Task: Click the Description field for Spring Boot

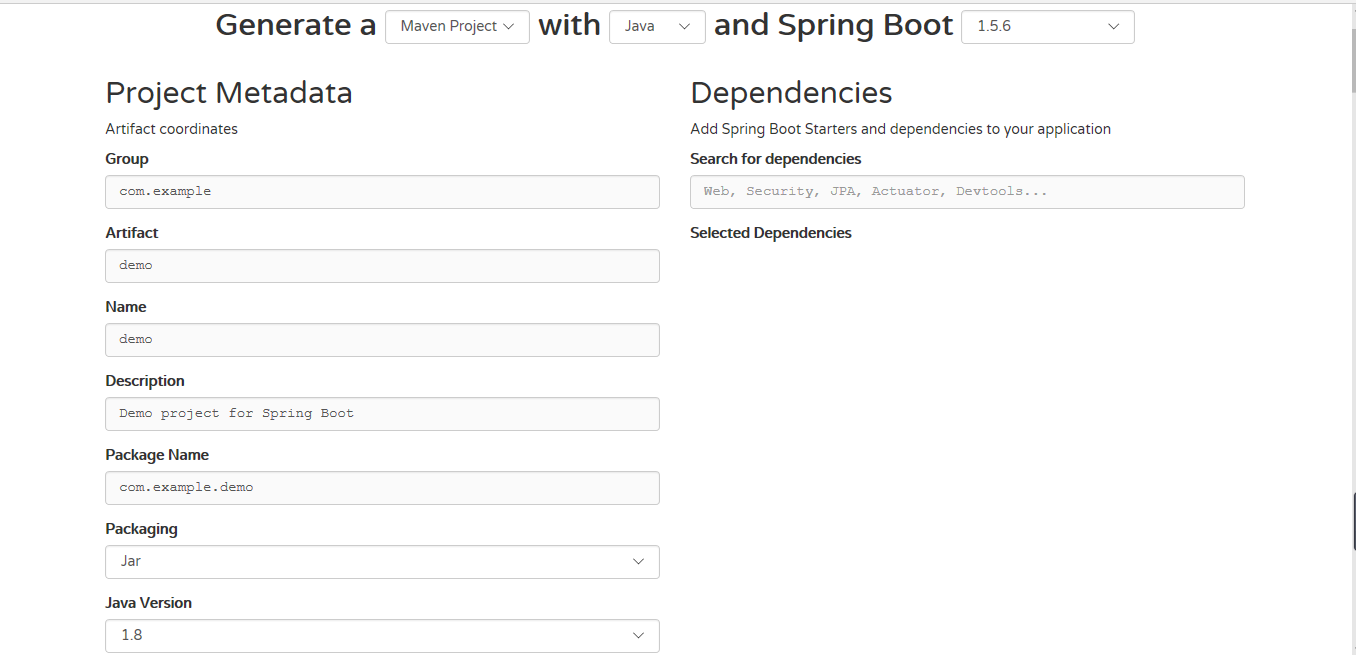Action: (x=382, y=413)
